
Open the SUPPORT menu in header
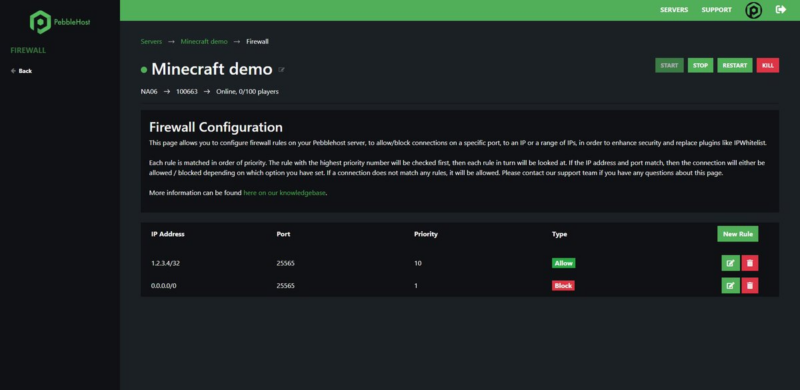tap(716, 10)
